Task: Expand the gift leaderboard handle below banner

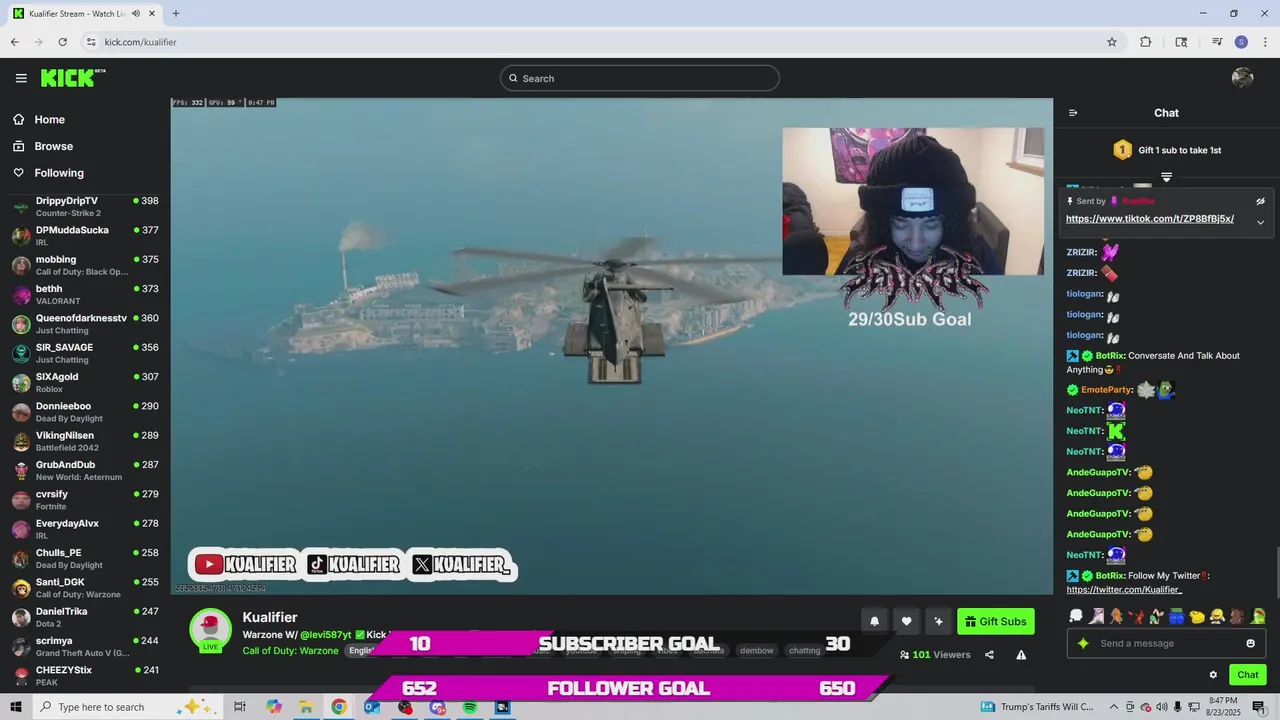Action: (1166, 177)
